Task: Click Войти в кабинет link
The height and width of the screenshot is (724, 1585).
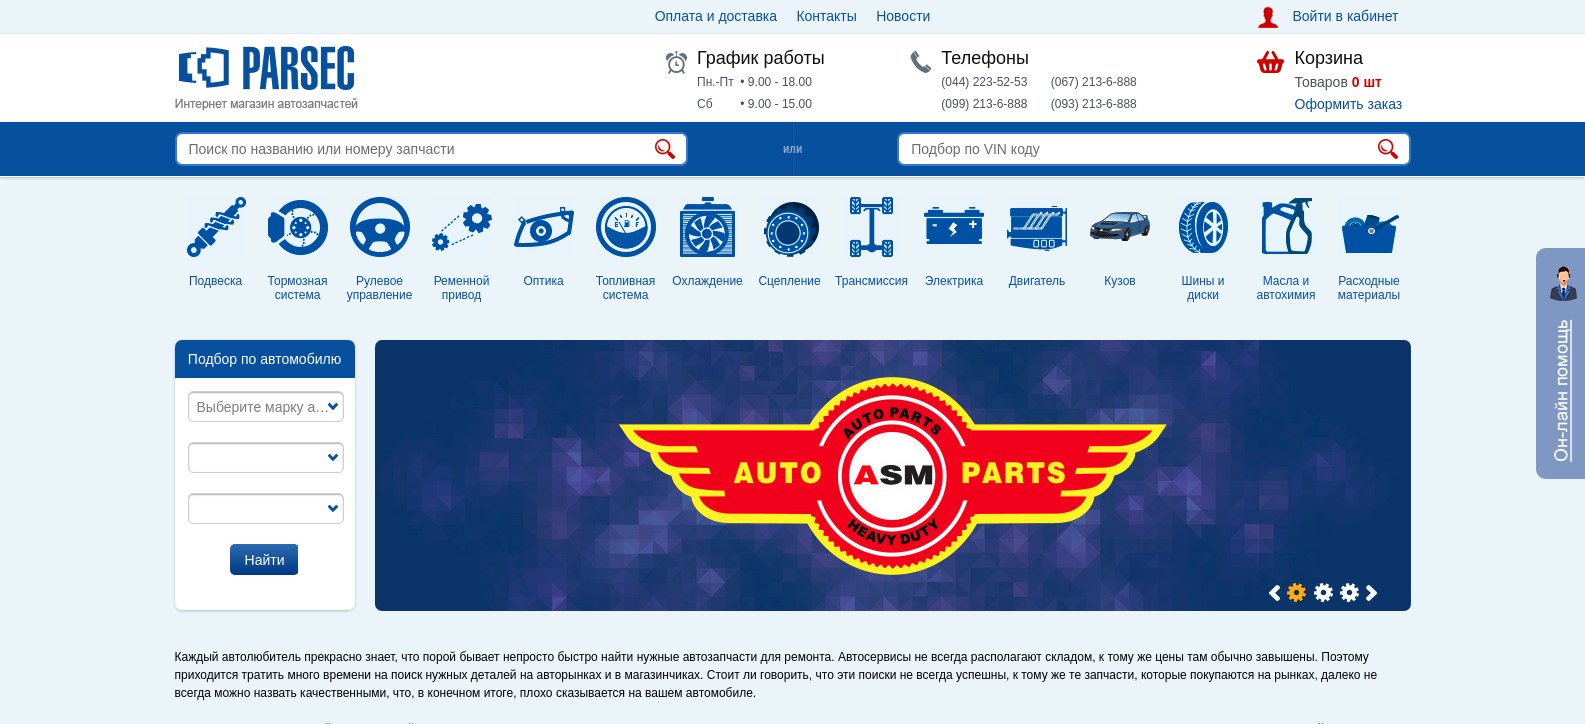Action: point(1345,16)
